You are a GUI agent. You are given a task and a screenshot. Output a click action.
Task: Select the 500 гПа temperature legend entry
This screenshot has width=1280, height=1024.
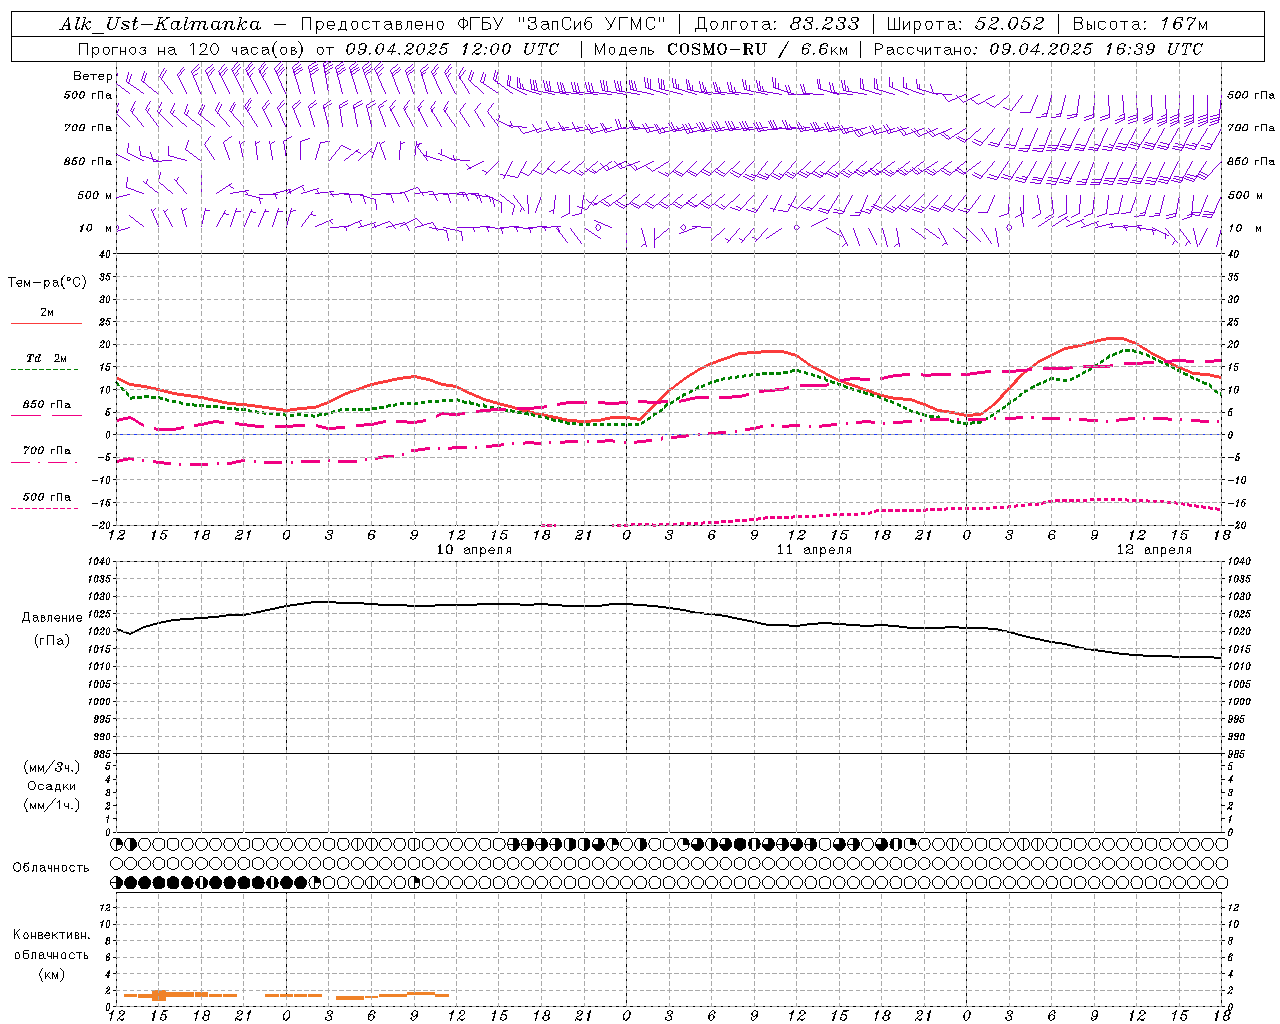click(47, 497)
